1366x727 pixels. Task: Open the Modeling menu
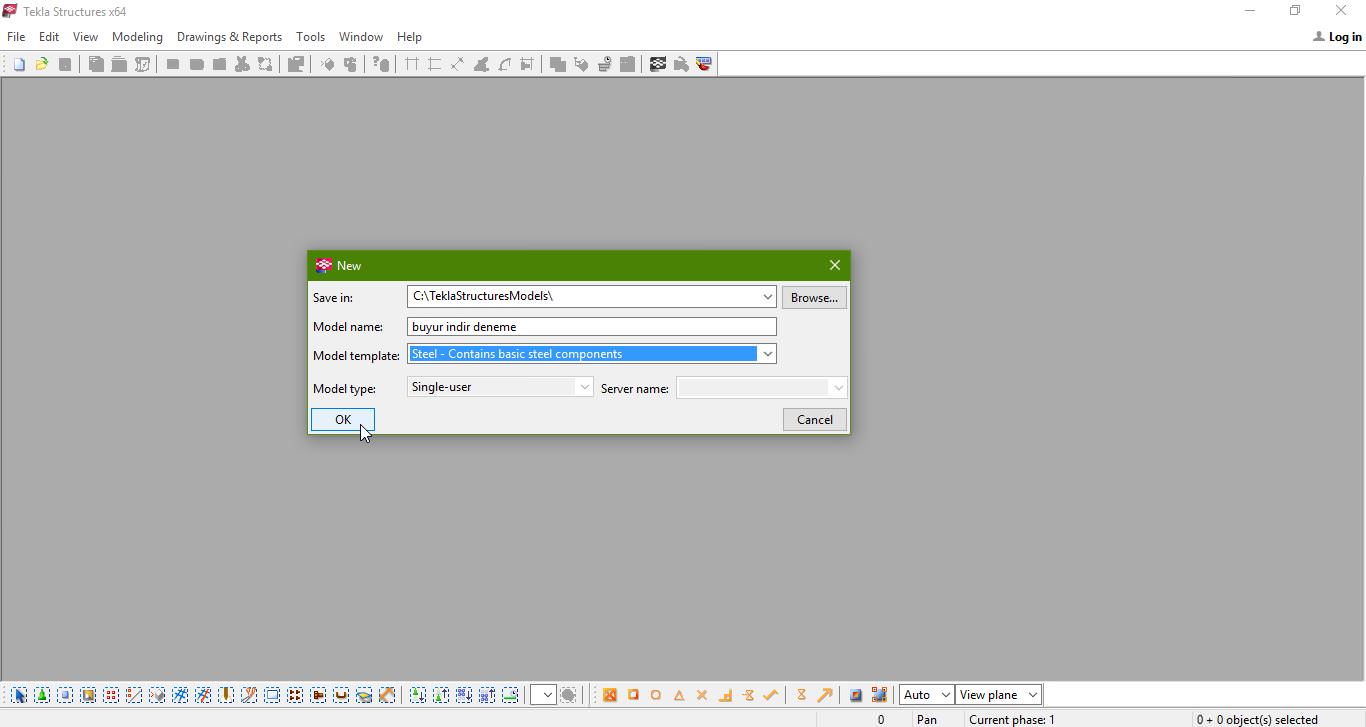click(x=137, y=37)
